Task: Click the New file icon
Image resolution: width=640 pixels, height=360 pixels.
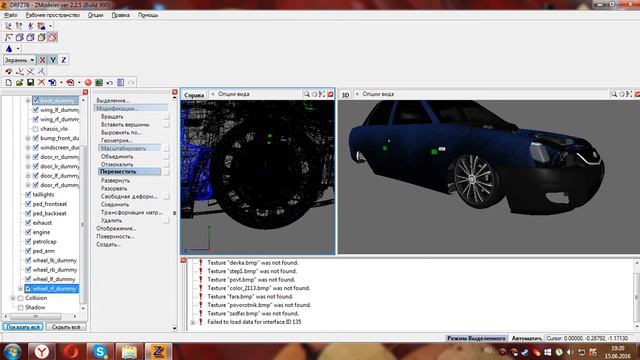Action: coord(9,82)
